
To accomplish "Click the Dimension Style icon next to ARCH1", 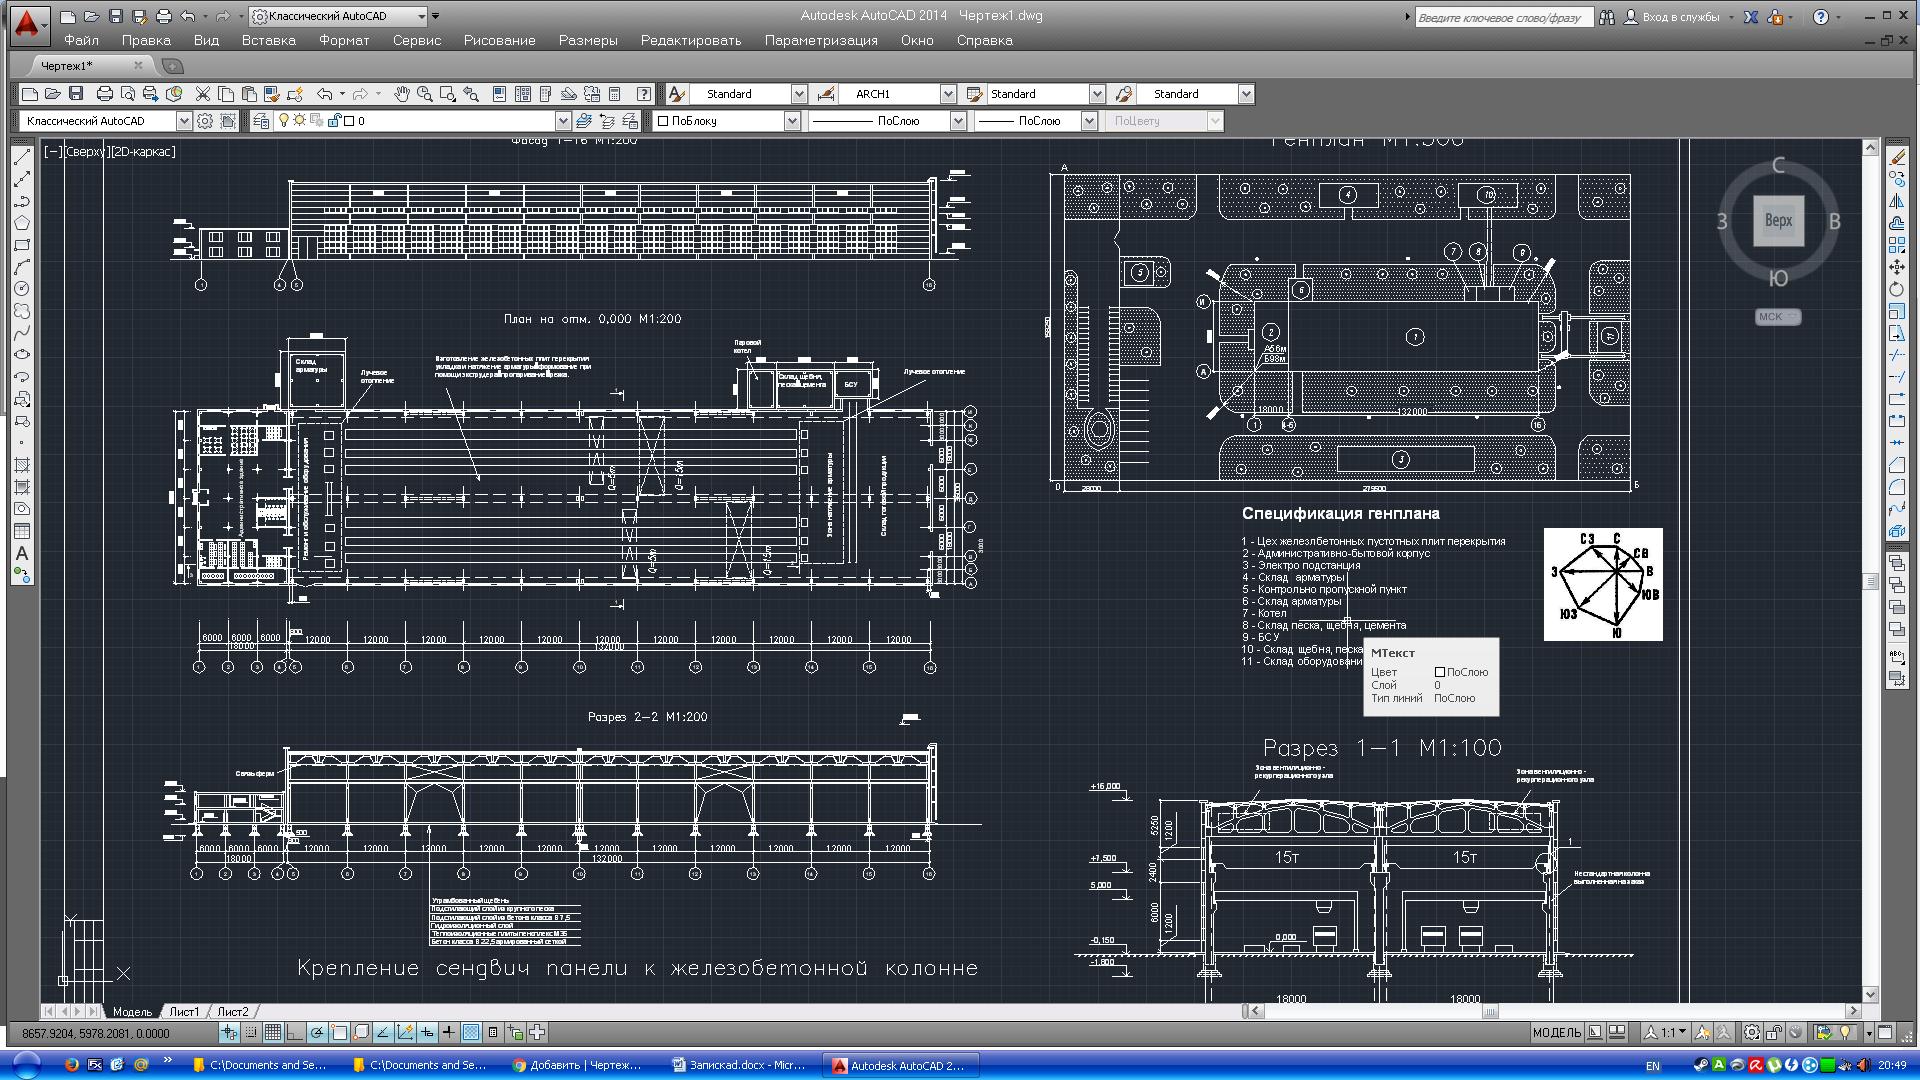I will pos(826,94).
